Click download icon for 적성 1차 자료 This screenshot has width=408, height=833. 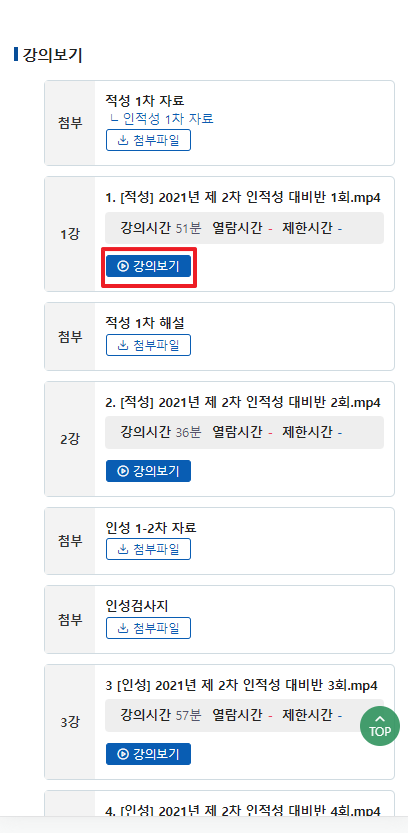123,140
